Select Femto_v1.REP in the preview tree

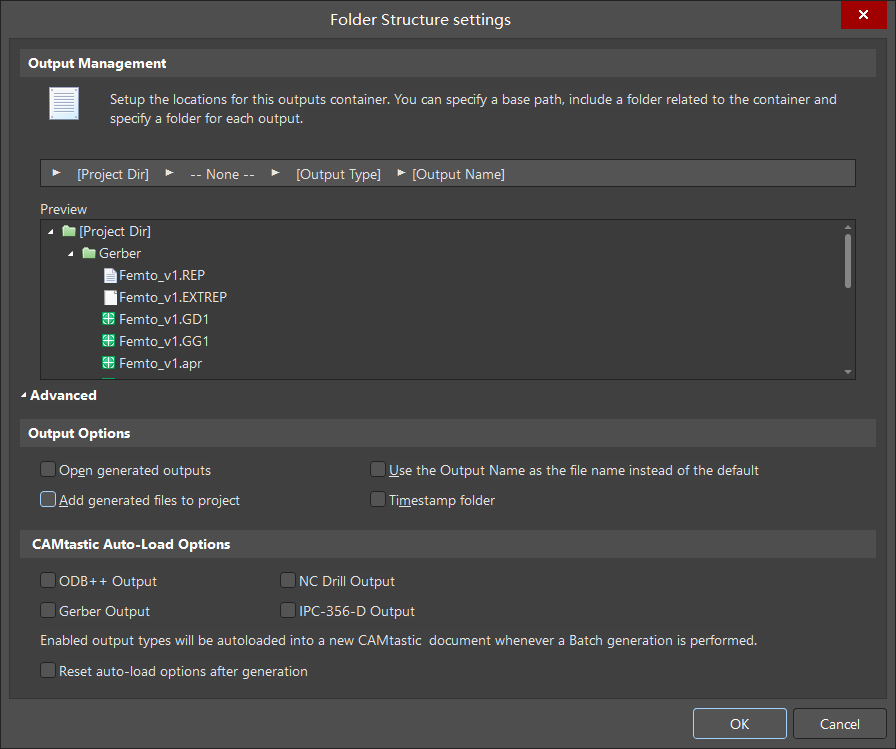(162, 275)
